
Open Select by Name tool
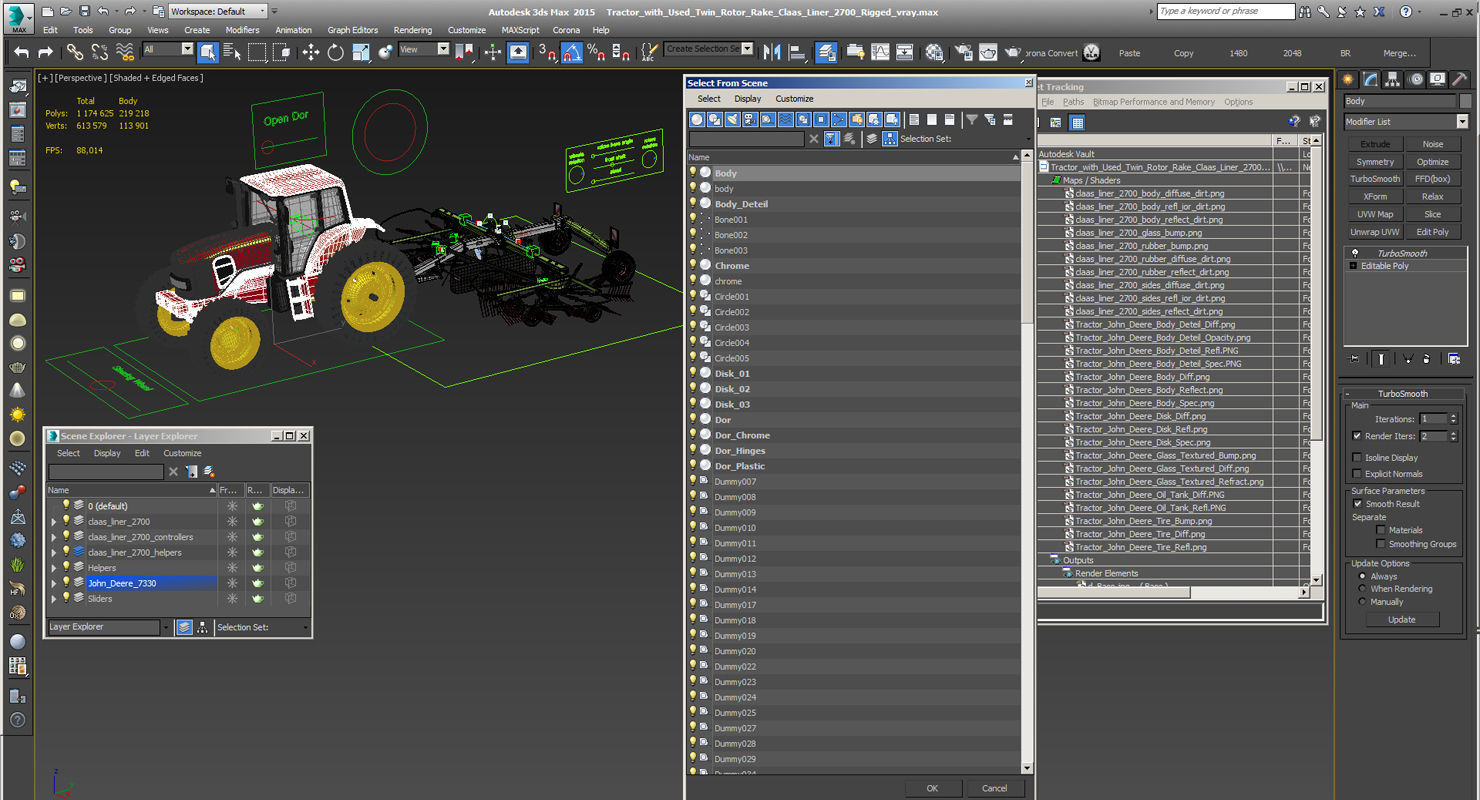click(232, 52)
